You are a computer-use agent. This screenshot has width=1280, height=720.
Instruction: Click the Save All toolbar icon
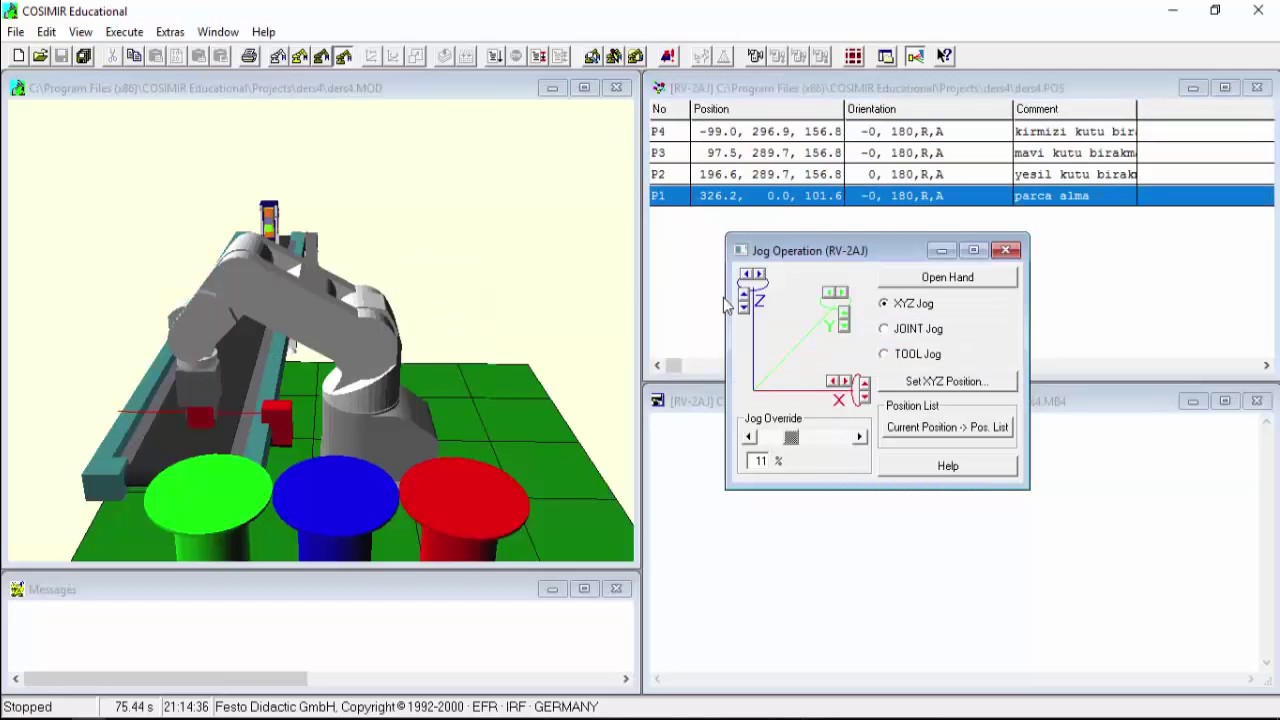coord(83,56)
